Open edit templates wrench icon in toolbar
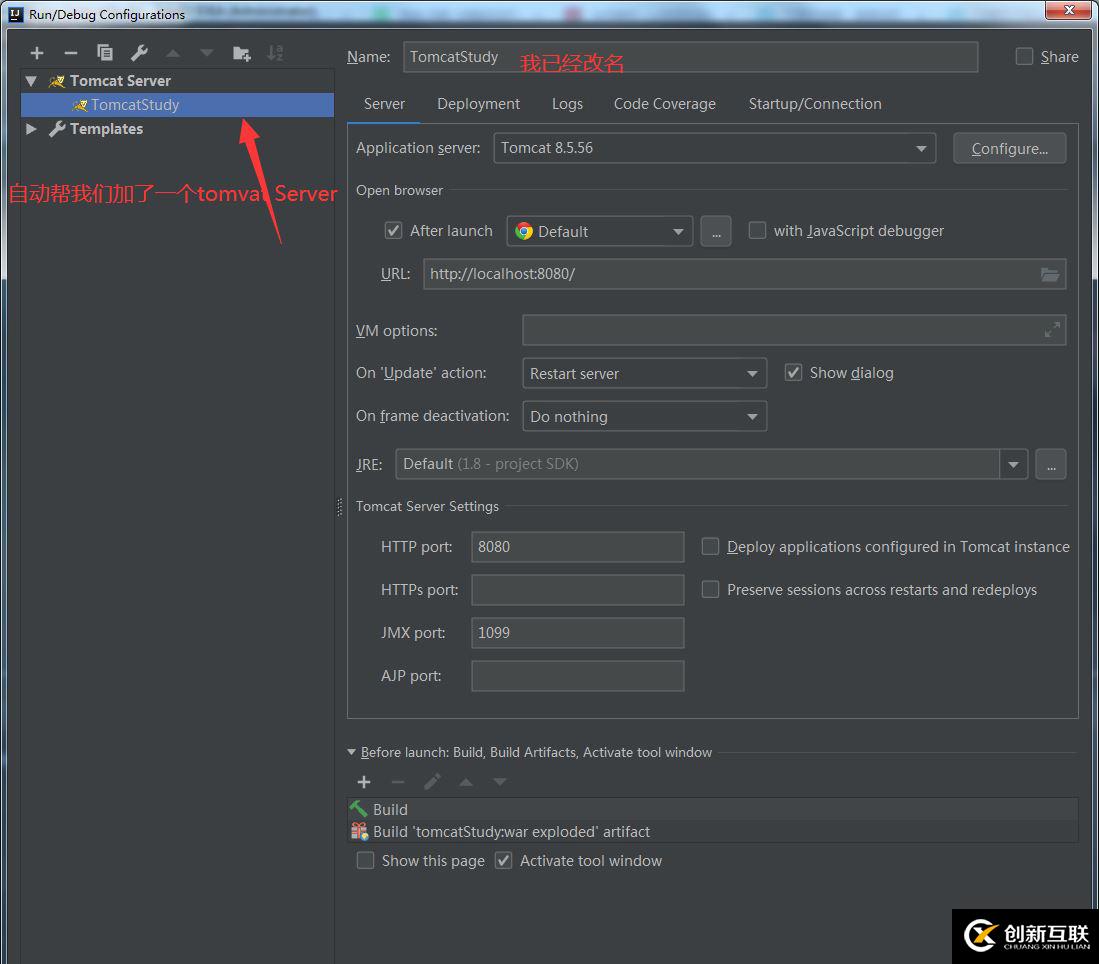This screenshot has height=964, width=1099. click(139, 53)
